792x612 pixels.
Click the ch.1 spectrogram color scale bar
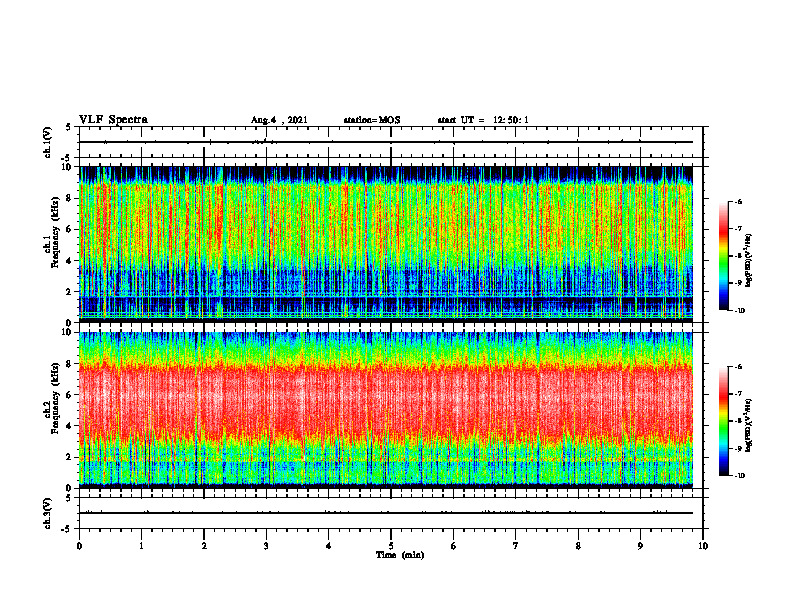(723, 256)
